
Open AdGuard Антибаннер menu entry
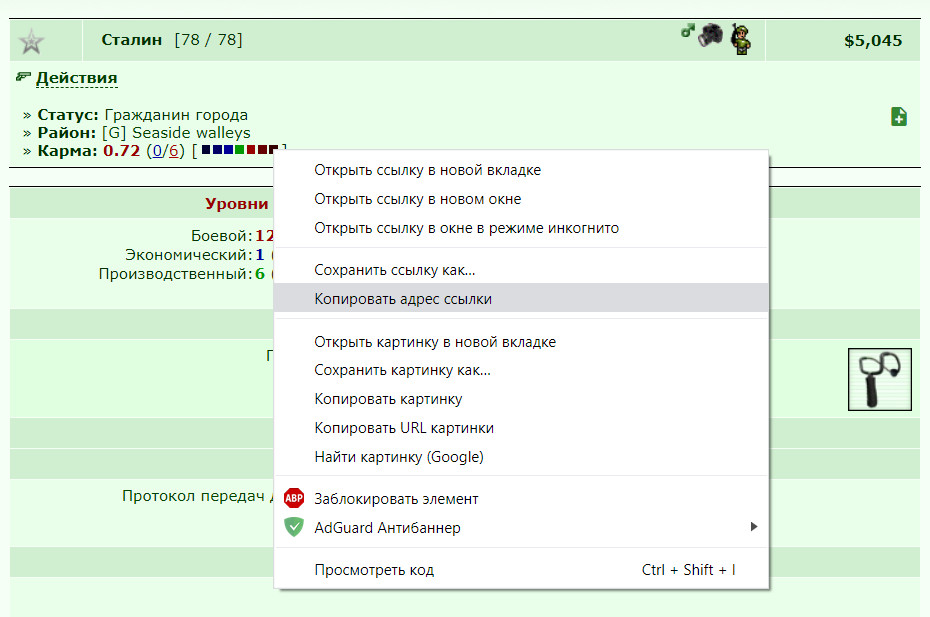click(x=521, y=527)
